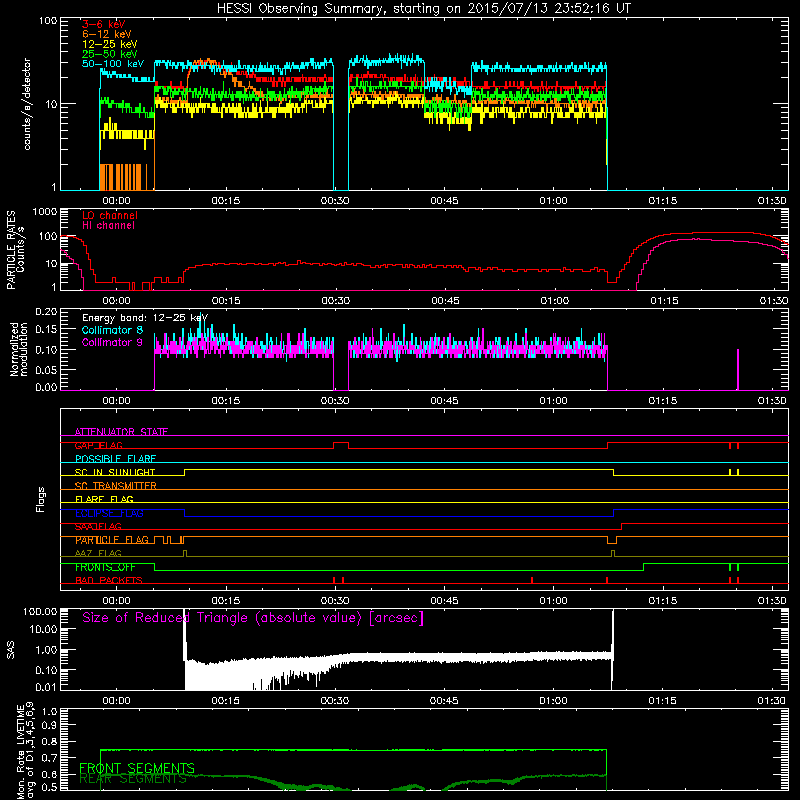Click the GAP_FLAG label
800x800 pixels.
98,445
